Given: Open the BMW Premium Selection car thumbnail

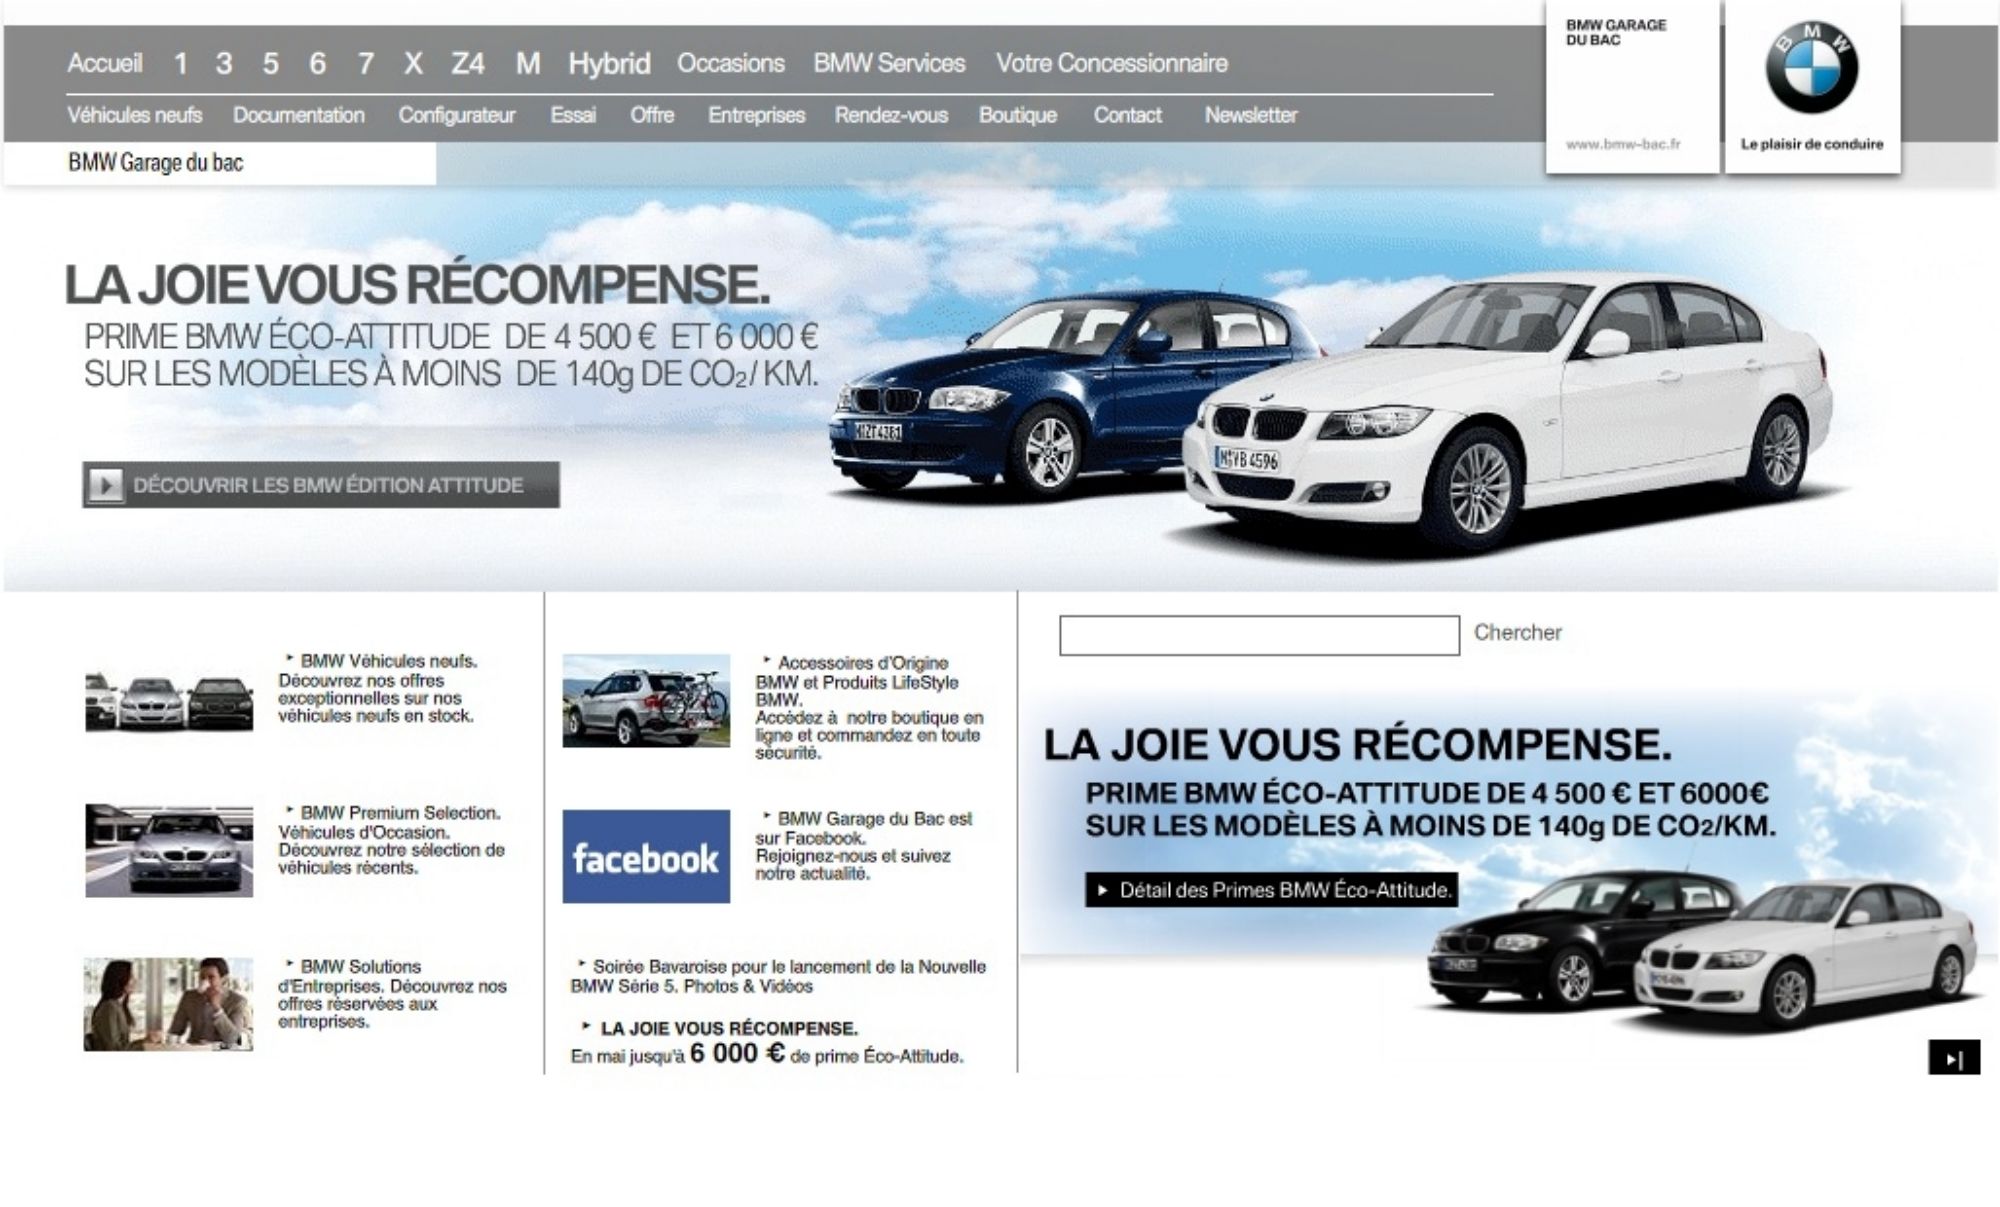Looking at the screenshot, I should click(168, 851).
